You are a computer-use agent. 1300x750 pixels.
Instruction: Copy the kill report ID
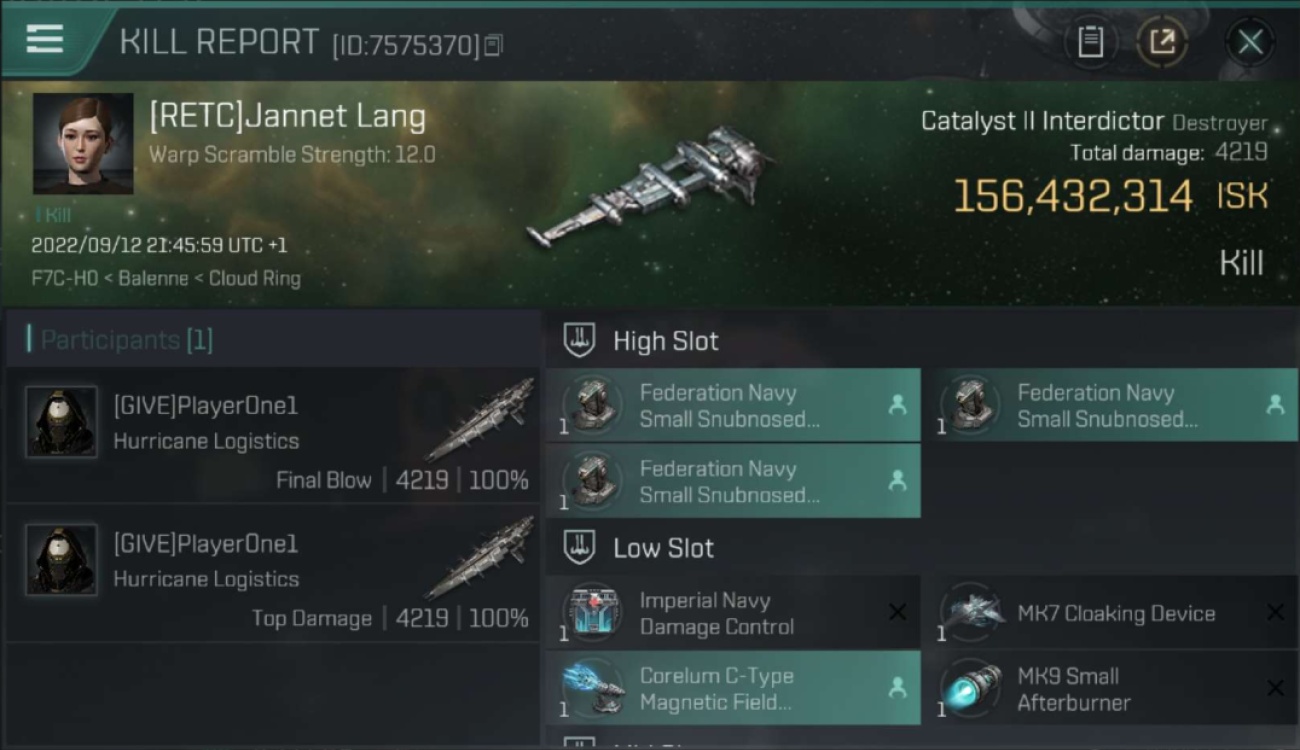[x=492, y=45]
